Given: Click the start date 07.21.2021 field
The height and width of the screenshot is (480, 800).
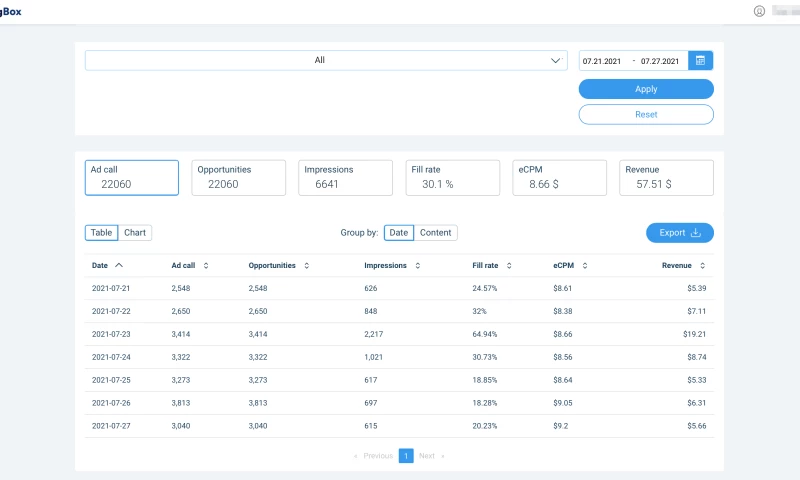Looking at the screenshot, I should click(603, 61).
